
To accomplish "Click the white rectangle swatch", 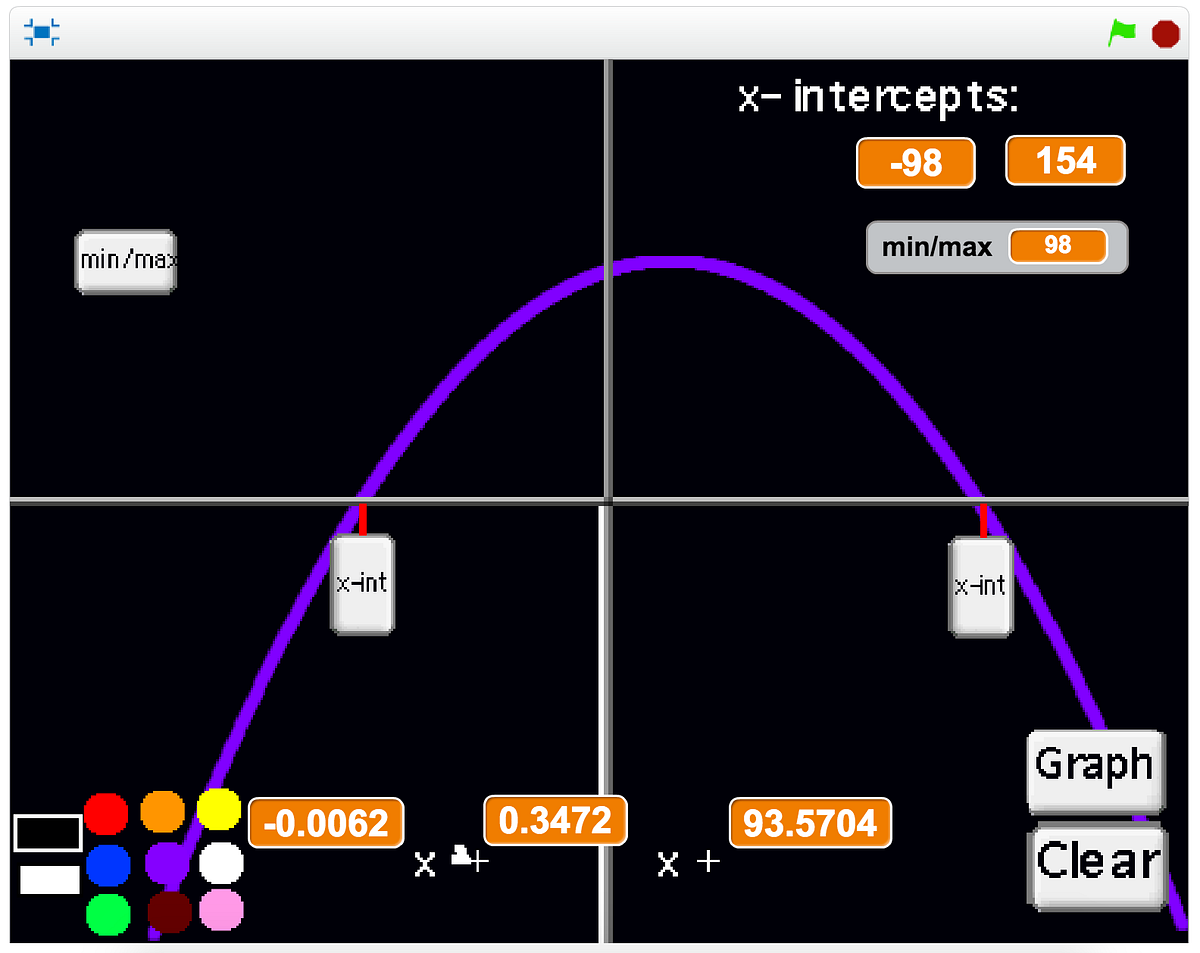I will (x=48, y=881).
